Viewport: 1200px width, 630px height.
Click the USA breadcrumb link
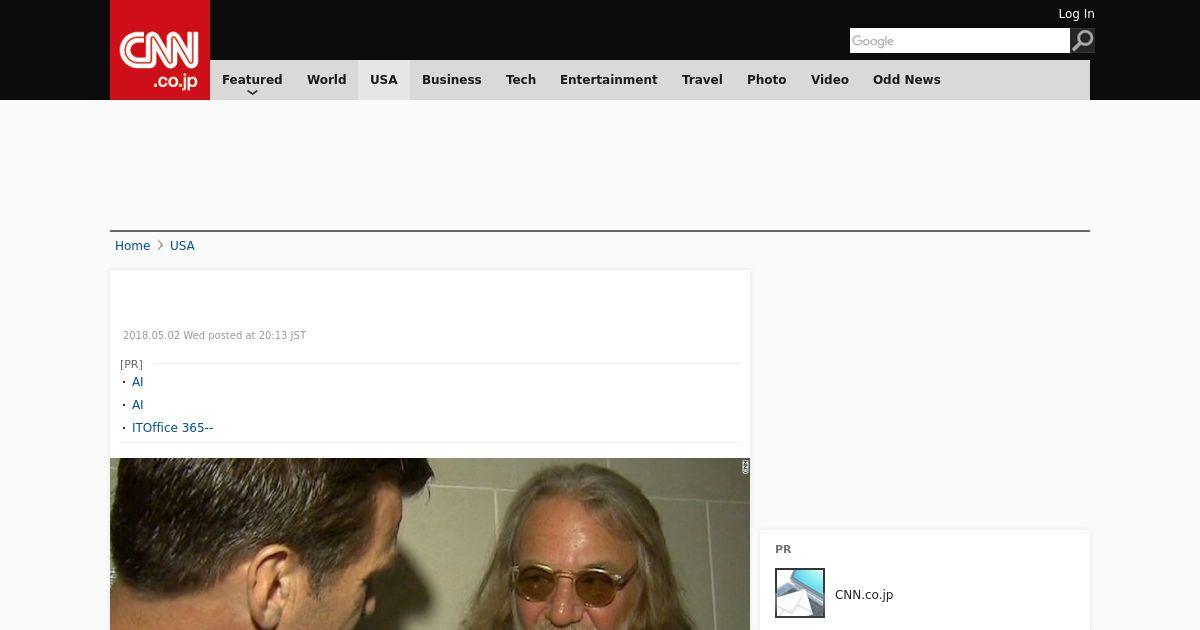[182, 246]
